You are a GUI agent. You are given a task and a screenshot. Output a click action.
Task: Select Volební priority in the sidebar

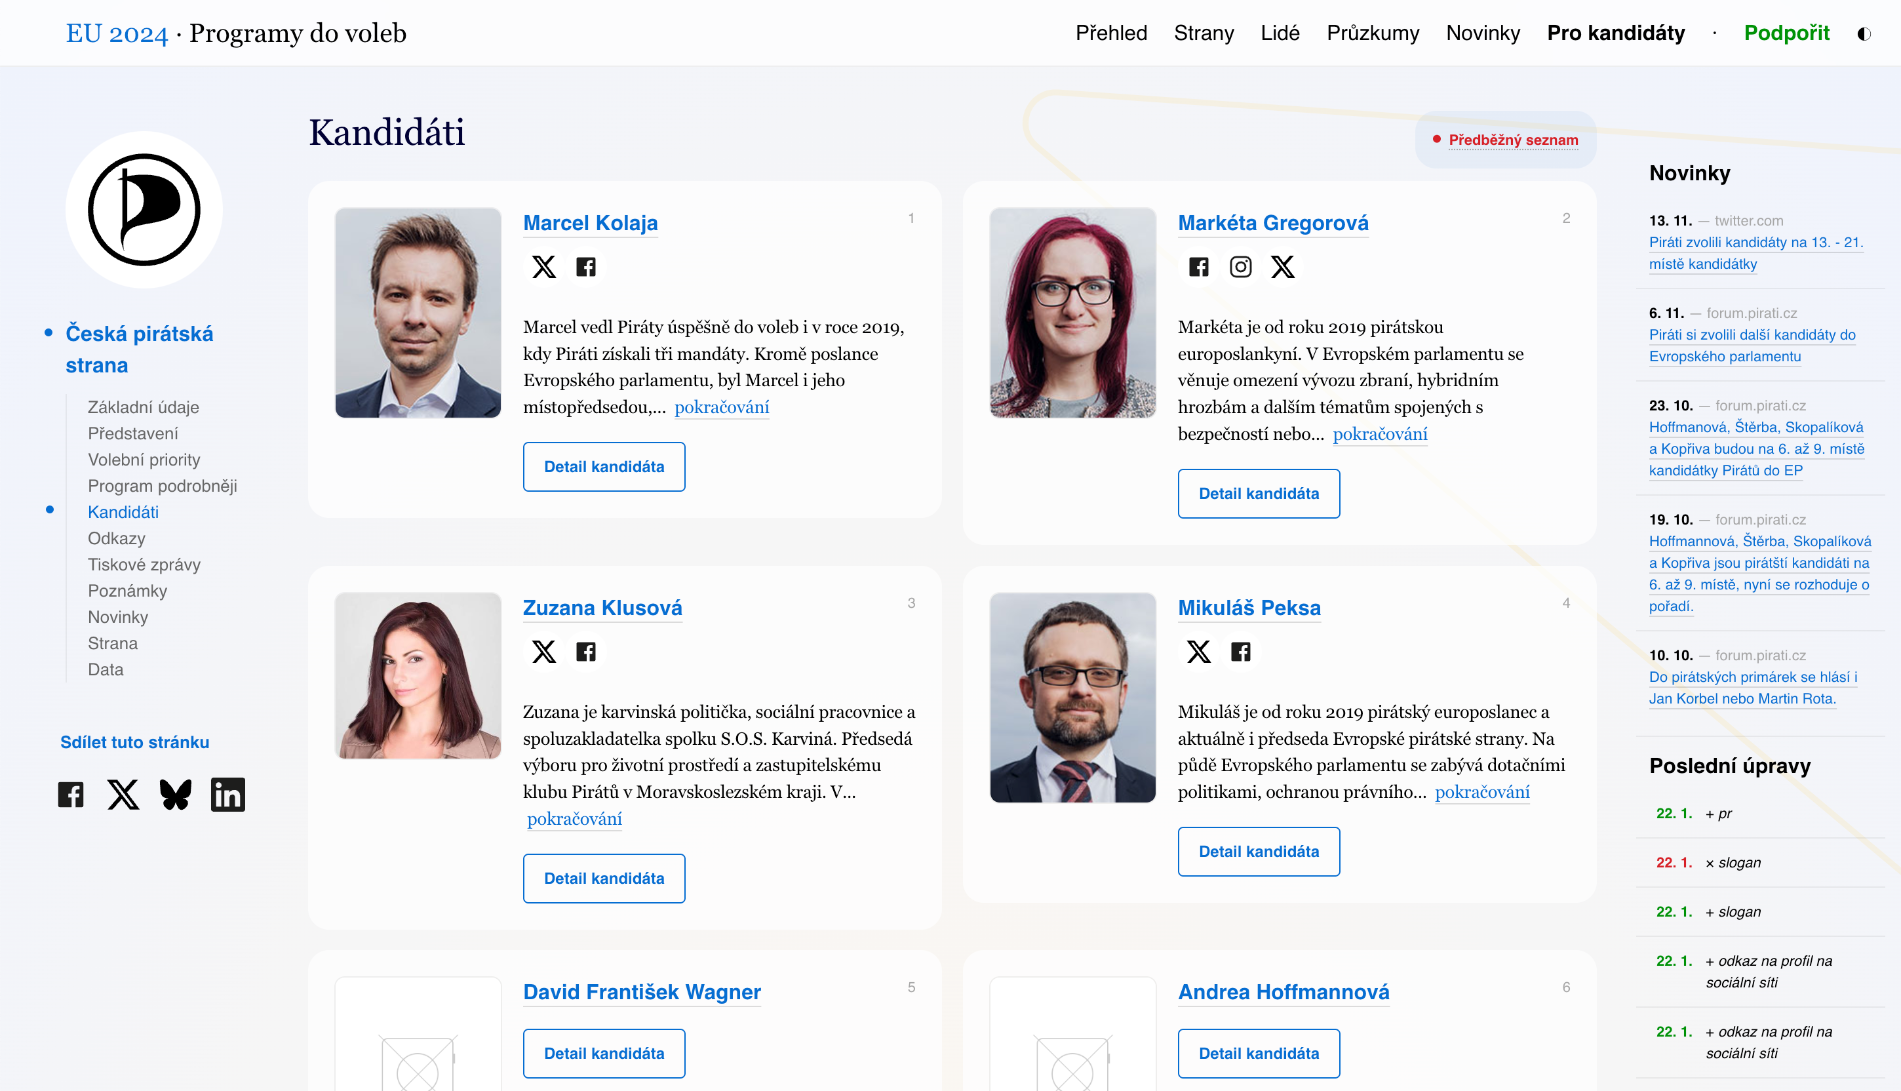tap(144, 460)
